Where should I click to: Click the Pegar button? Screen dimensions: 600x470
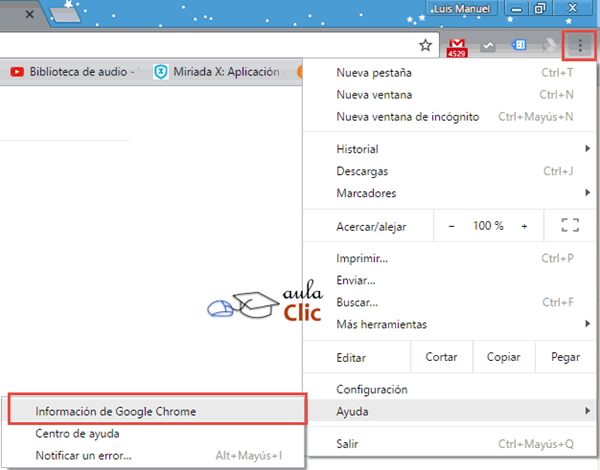click(x=565, y=357)
